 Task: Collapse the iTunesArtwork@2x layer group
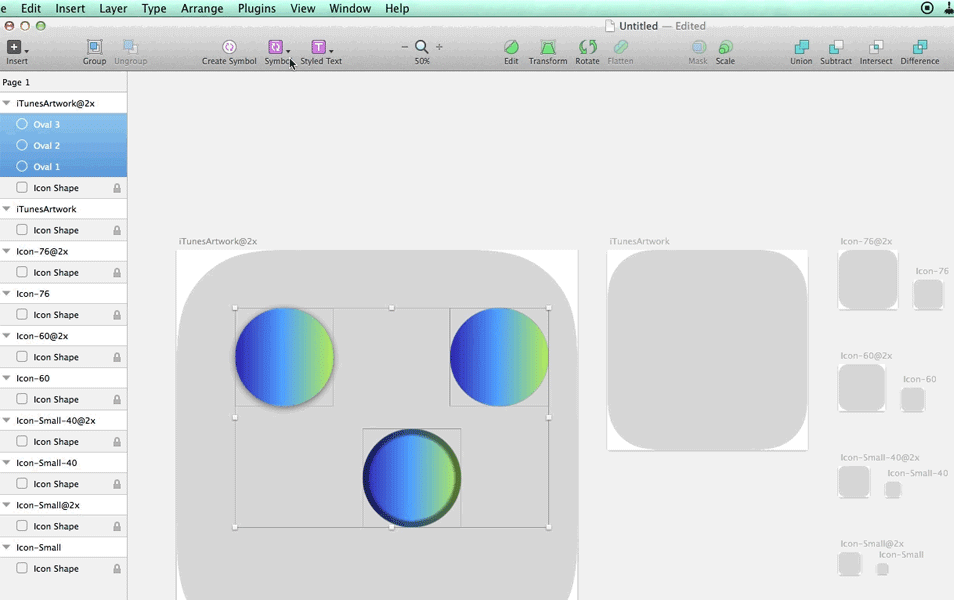coord(8,102)
